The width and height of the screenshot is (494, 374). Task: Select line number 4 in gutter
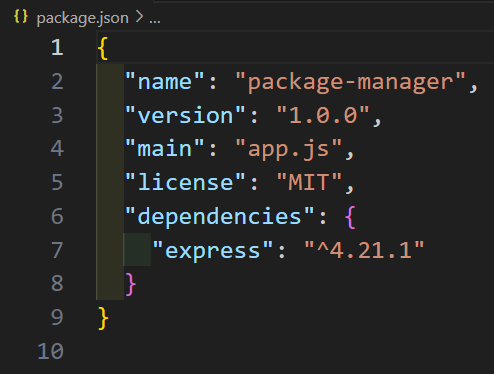pos(57,149)
